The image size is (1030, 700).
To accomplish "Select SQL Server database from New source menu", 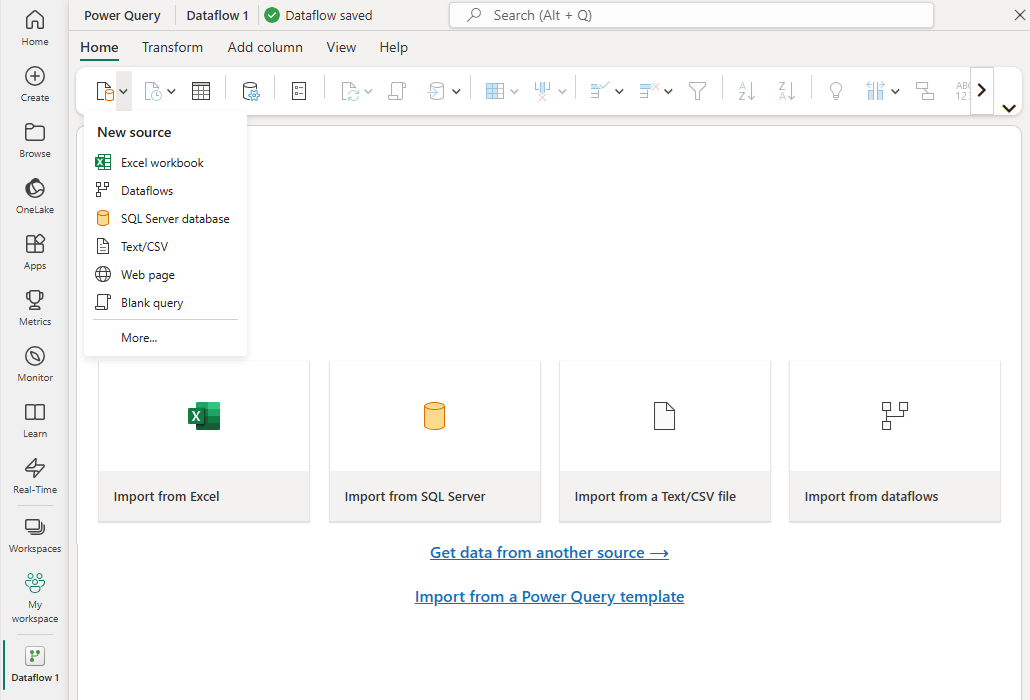I will pos(175,219).
